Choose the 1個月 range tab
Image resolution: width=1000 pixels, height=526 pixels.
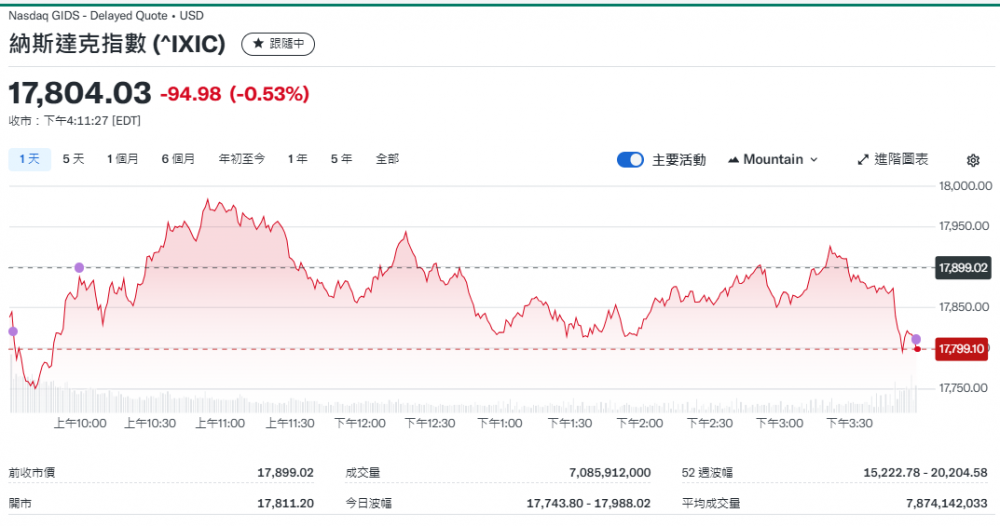coord(123,159)
